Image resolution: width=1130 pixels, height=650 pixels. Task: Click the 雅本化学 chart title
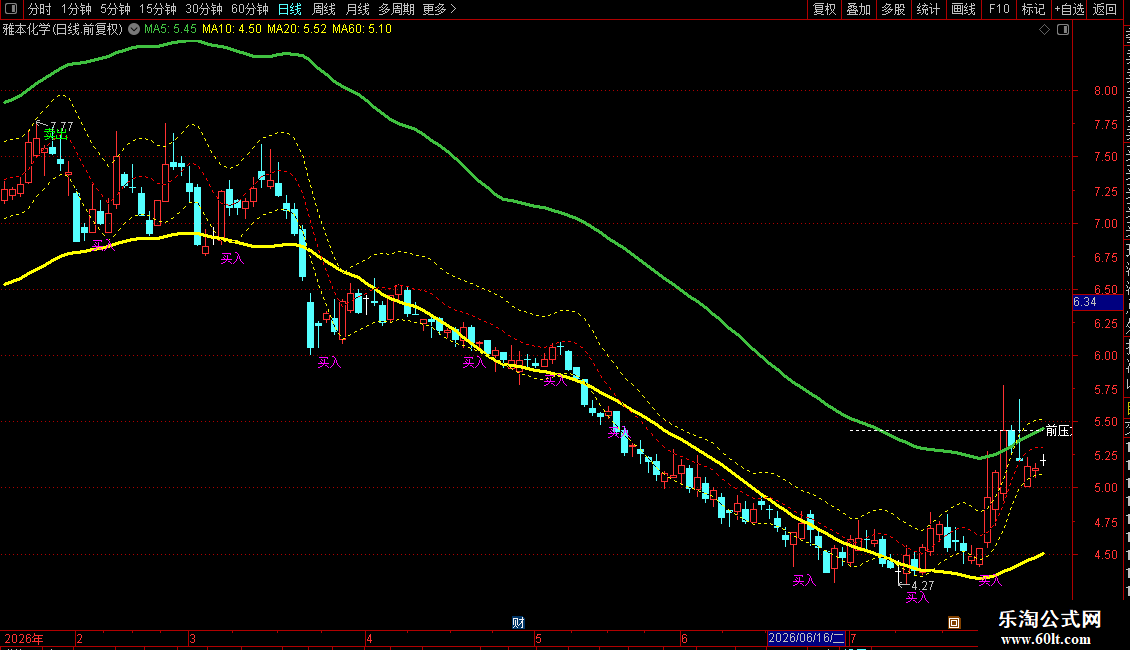(x=63, y=29)
